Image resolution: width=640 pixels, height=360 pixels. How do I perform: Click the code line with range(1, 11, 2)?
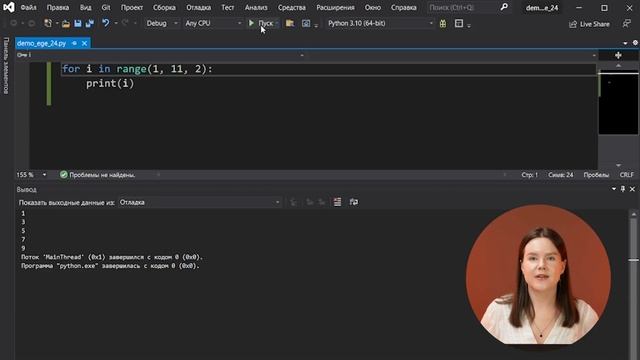pyautogui.click(x=137, y=69)
